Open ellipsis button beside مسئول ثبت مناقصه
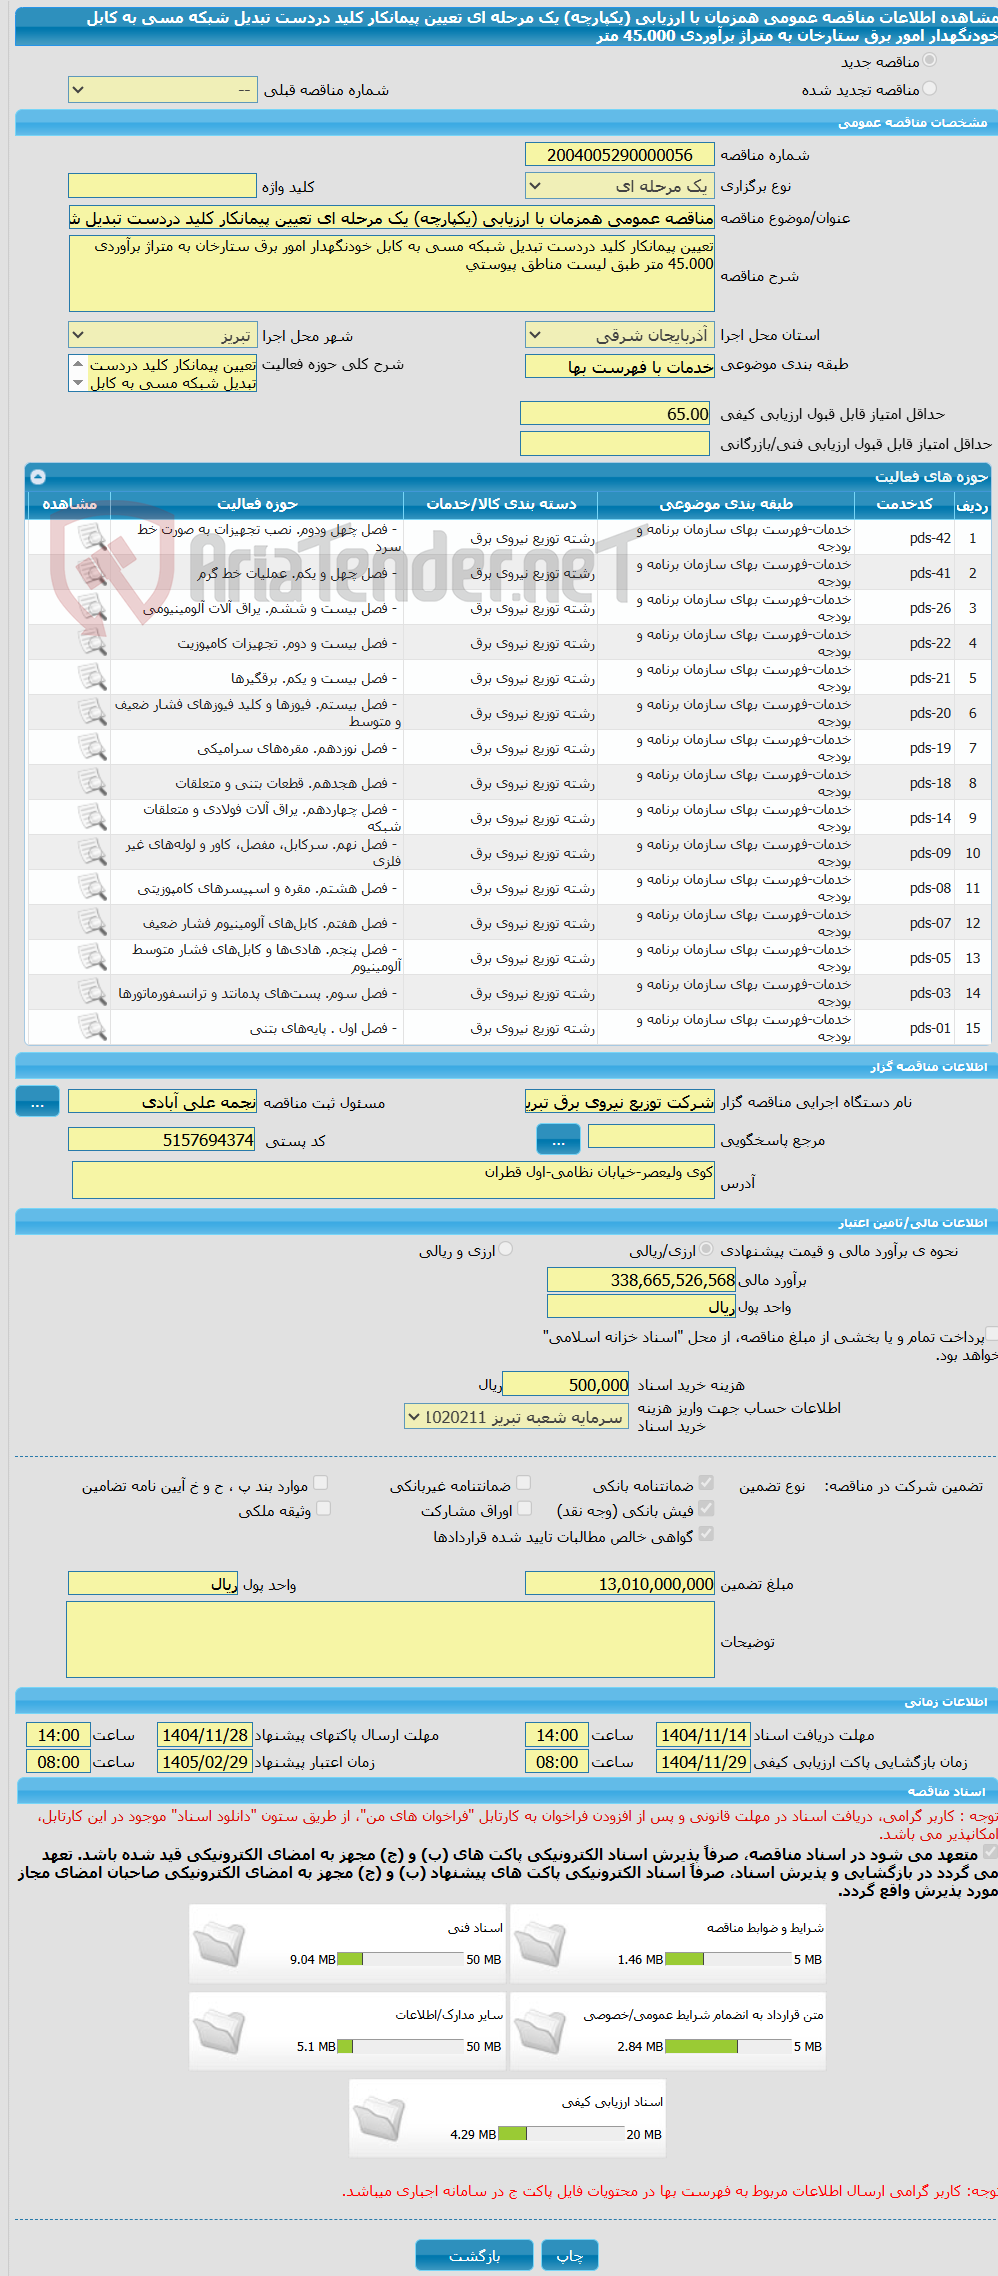 [38, 1102]
